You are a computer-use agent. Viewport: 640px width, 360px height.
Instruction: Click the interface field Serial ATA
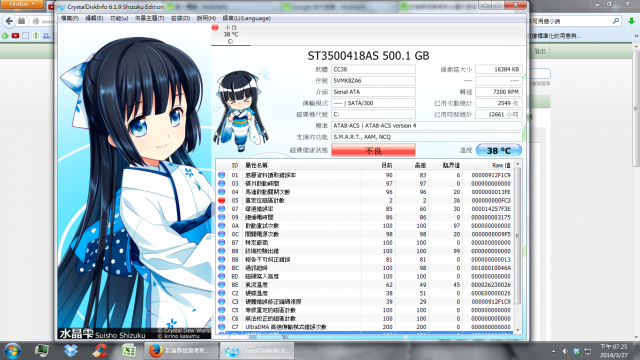coord(373,92)
